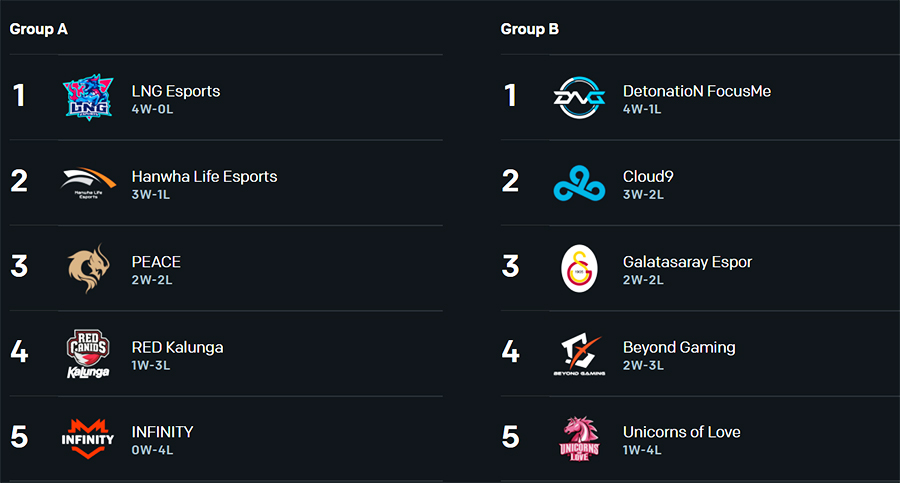This screenshot has height=483, width=900.
Task: Click the Galatasaray Espor crest logo
Action: pyautogui.click(x=579, y=268)
